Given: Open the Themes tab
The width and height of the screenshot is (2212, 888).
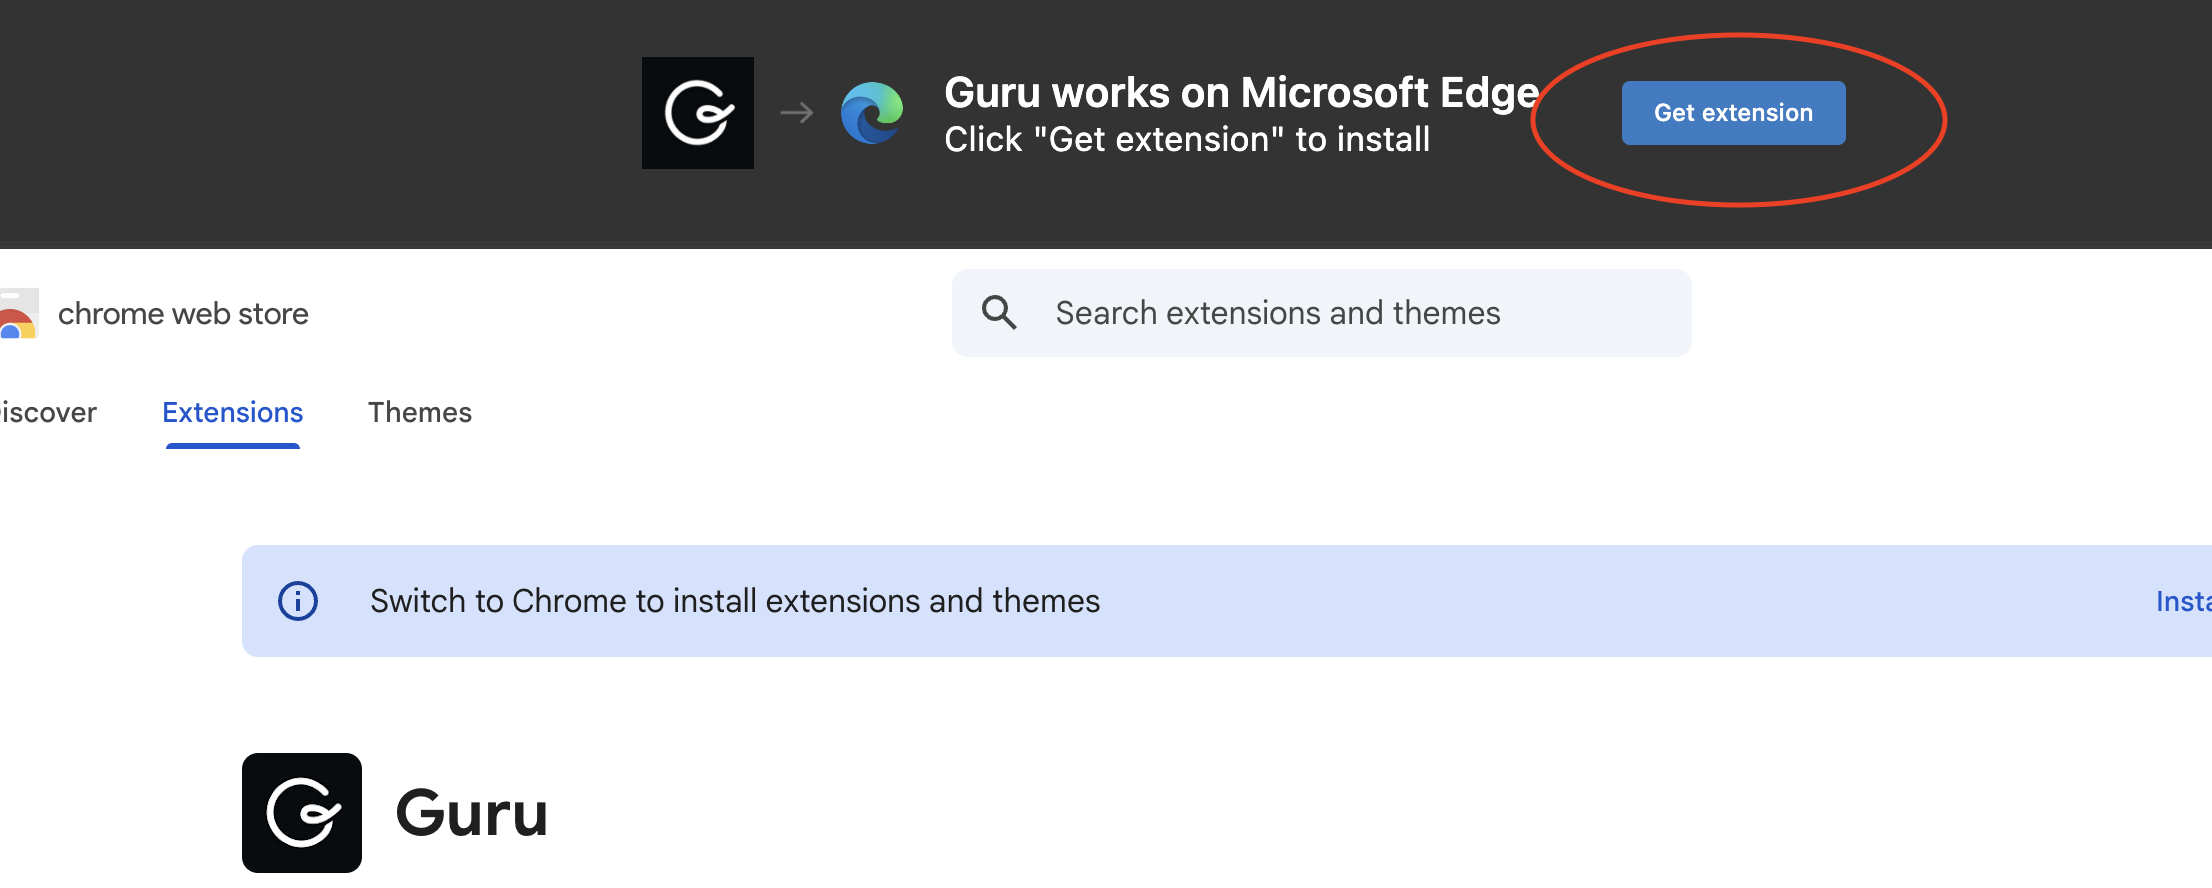Looking at the screenshot, I should pyautogui.click(x=420, y=413).
